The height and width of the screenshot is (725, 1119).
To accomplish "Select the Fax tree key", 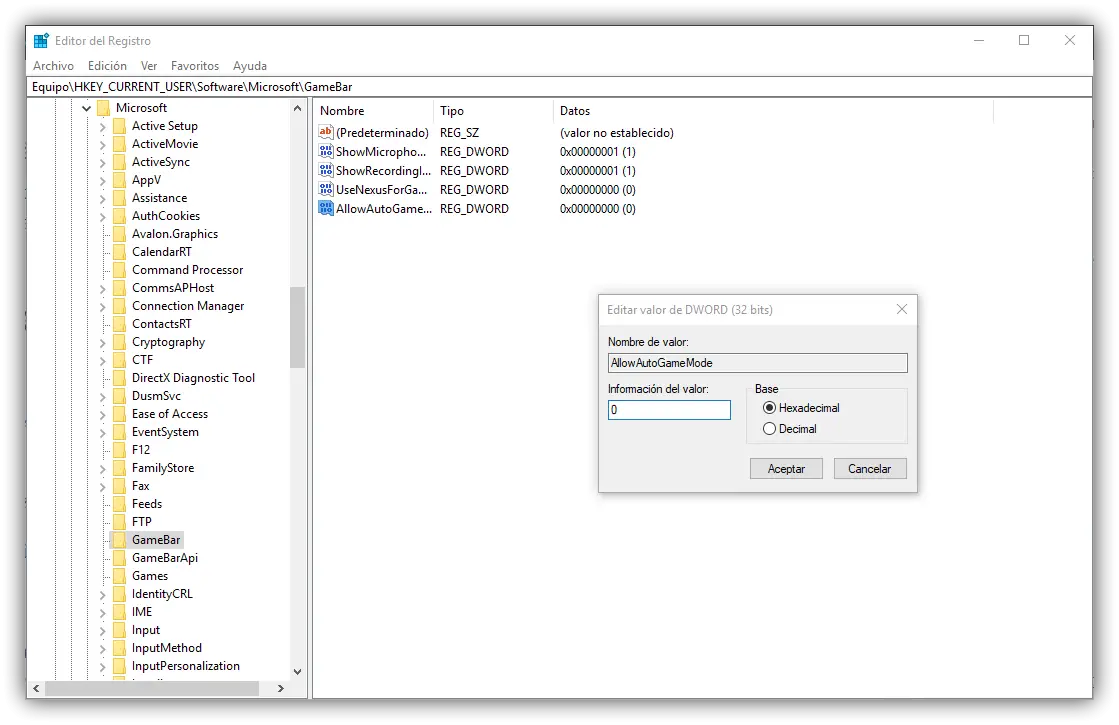I will click(x=141, y=486).
